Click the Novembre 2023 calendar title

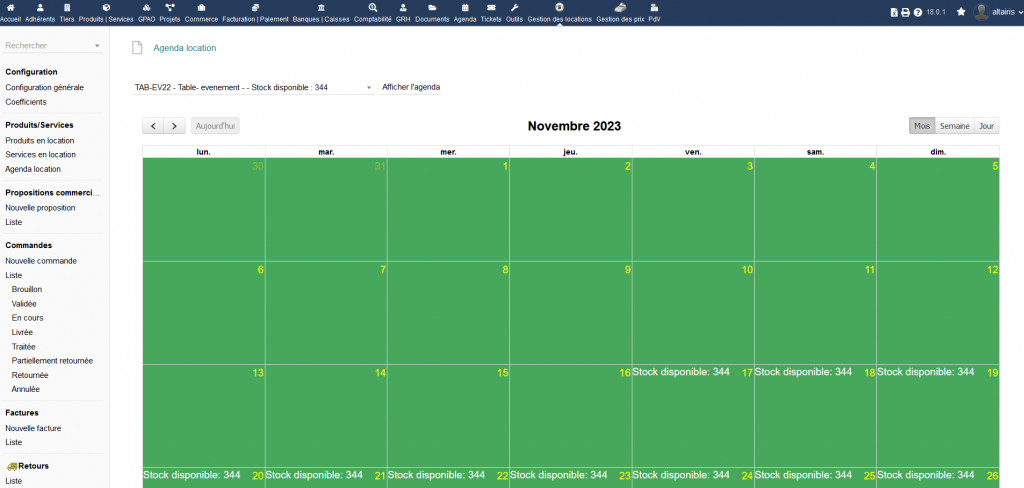tap(574, 126)
